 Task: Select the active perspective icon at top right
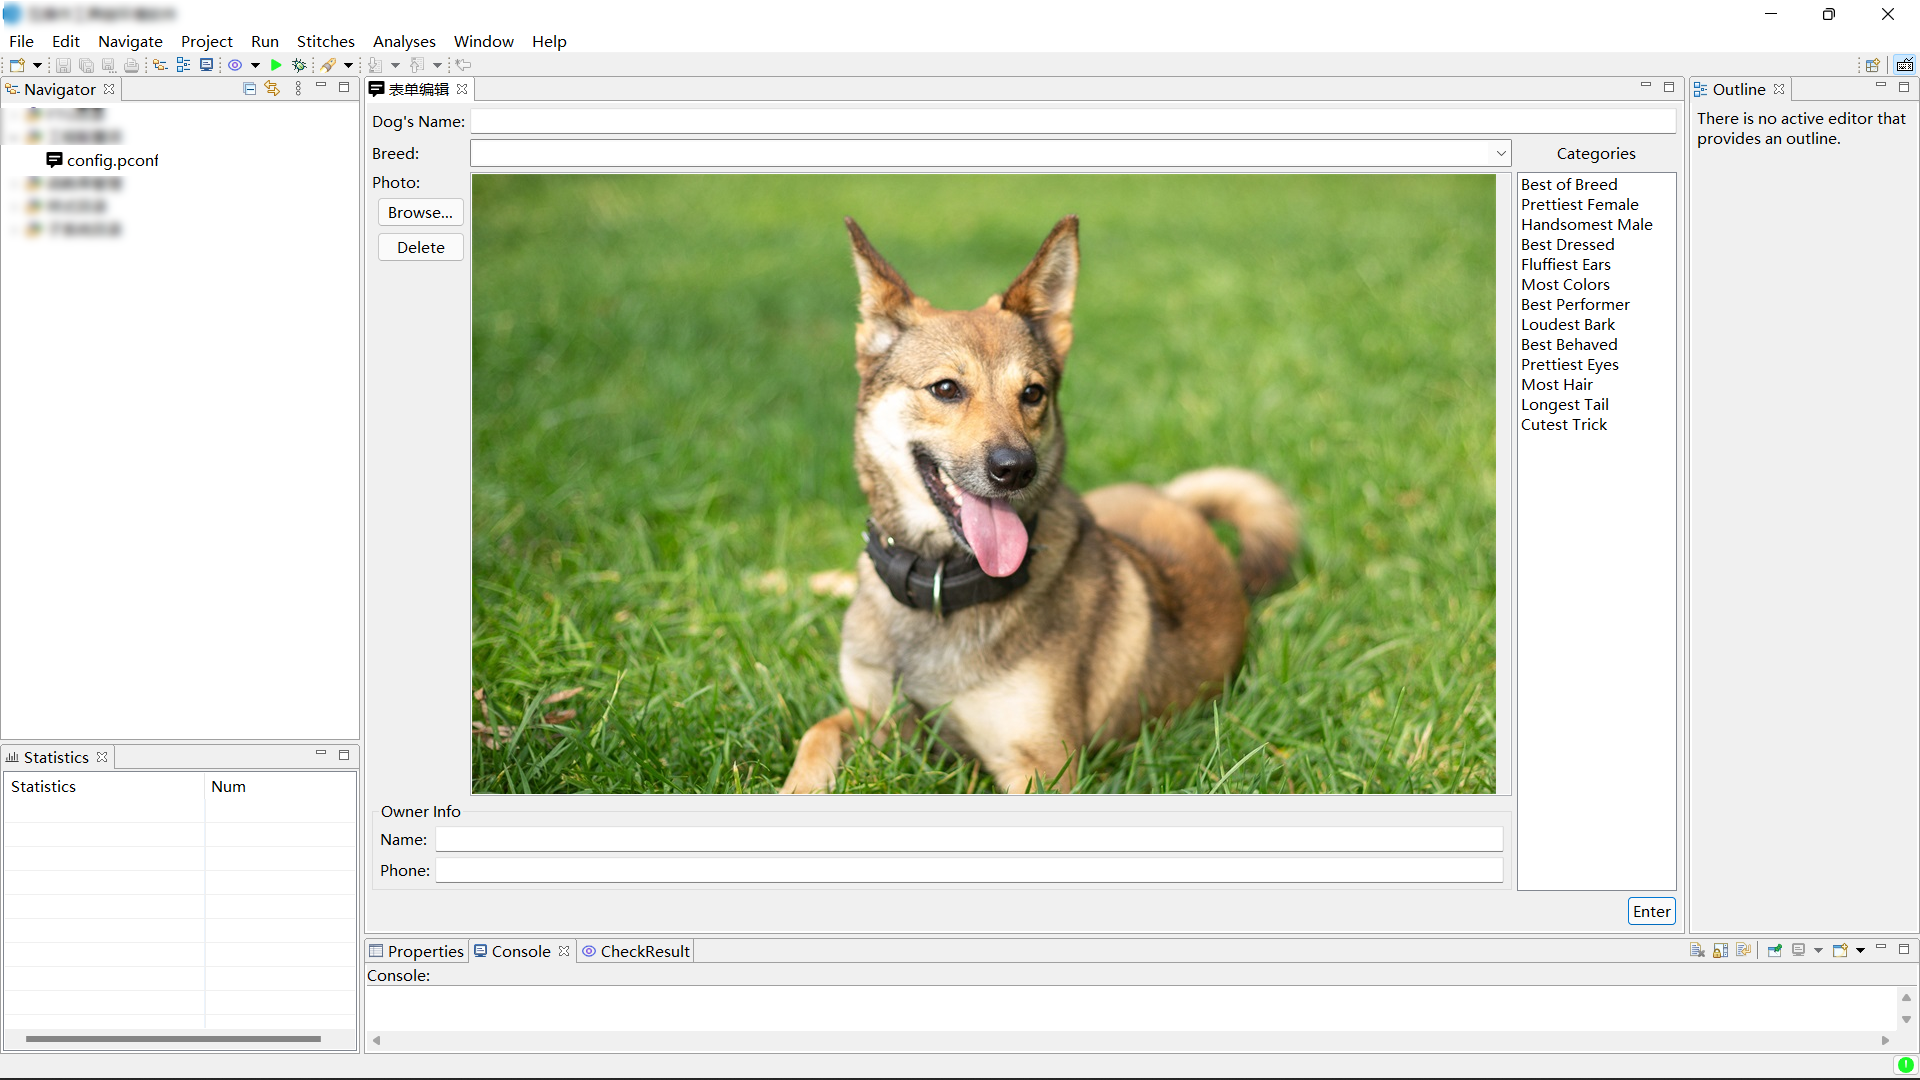(x=1905, y=65)
